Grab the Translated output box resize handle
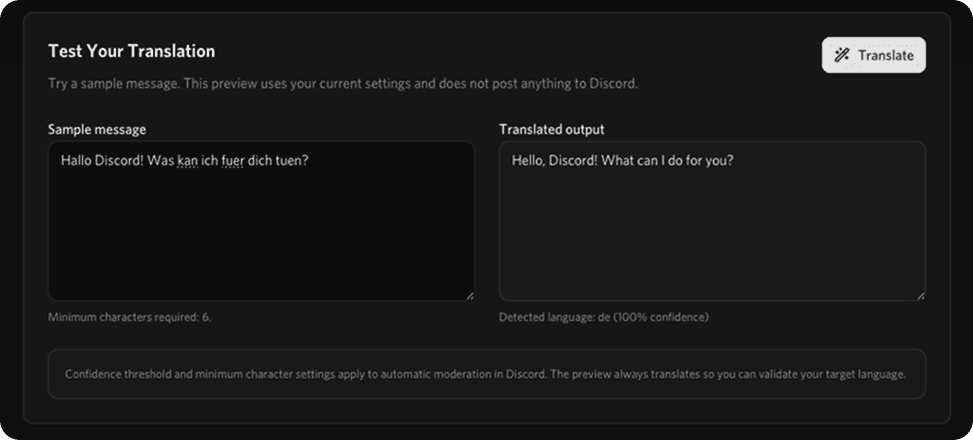The height and width of the screenshot is (440, 973). (x=920, y=295)
